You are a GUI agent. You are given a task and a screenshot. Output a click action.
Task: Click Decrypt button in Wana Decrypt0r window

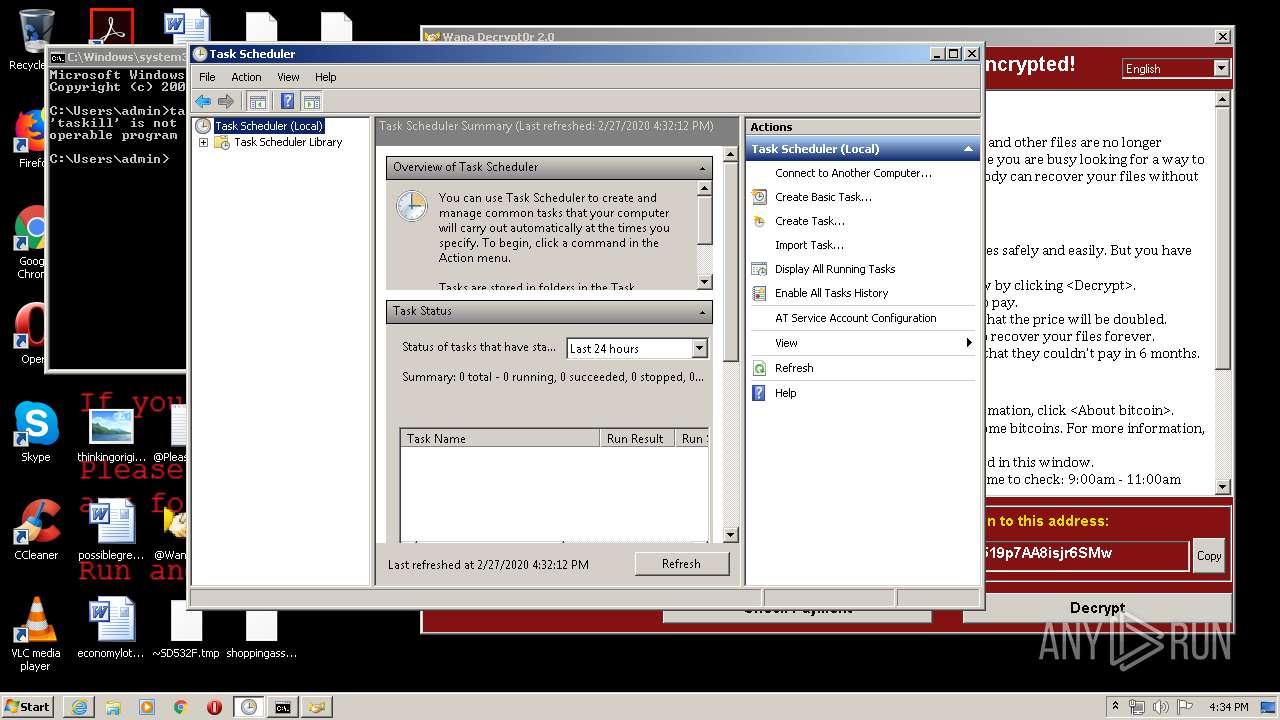1097,608
